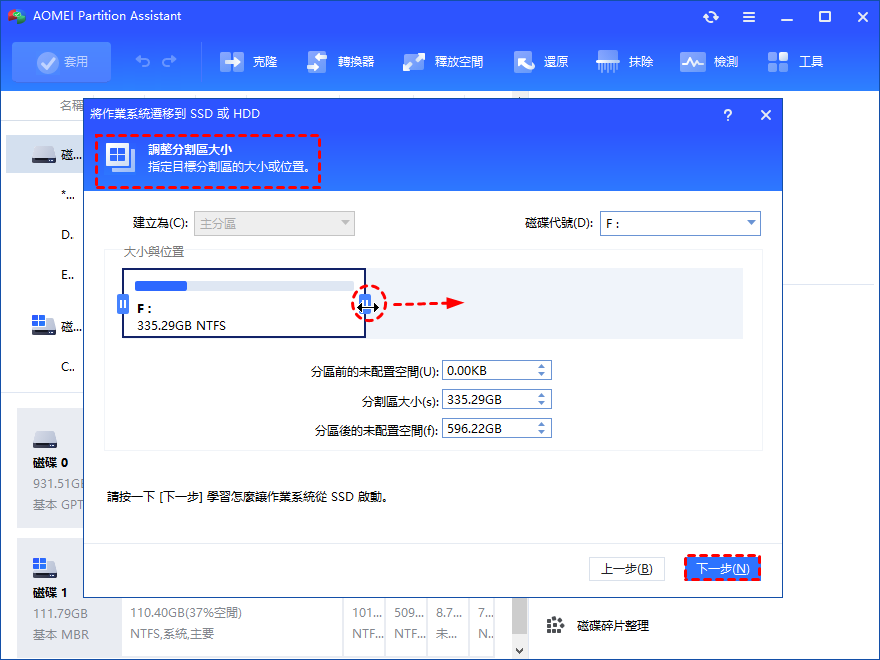Open the 磁碟代號 drive letter dropdown

[x=680, y=223]
